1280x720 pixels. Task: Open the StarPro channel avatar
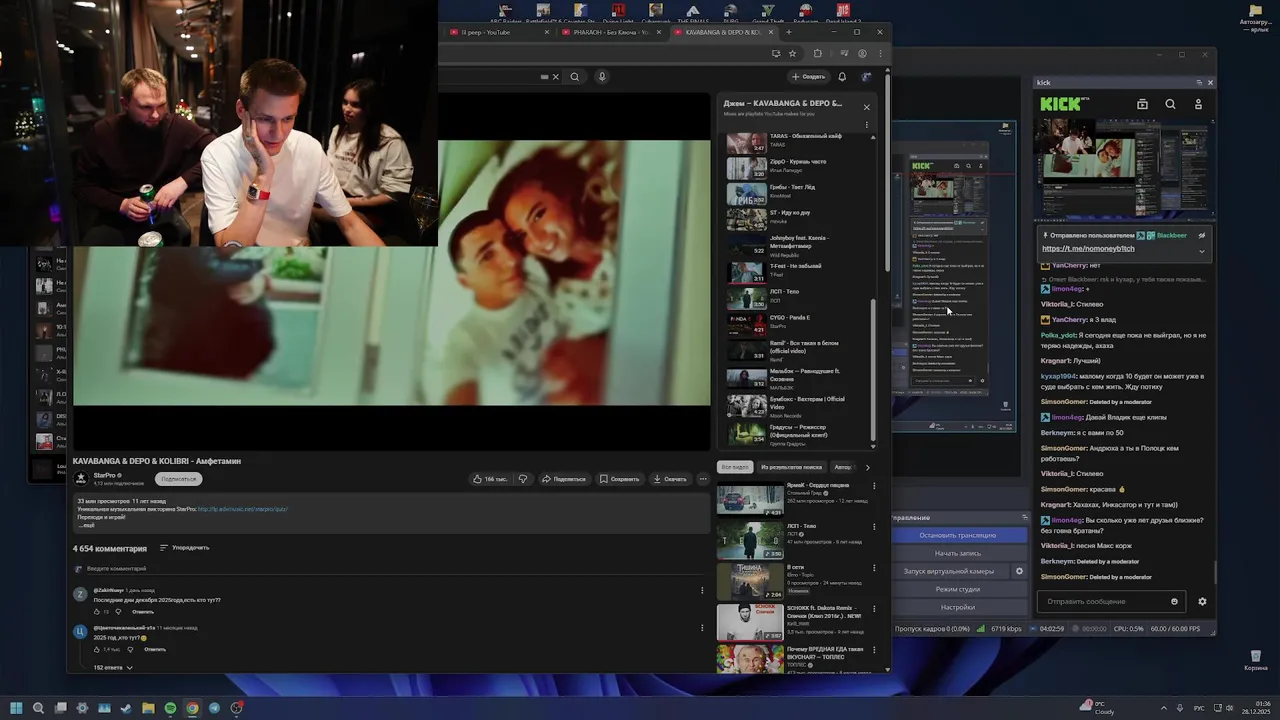[82, 479]
